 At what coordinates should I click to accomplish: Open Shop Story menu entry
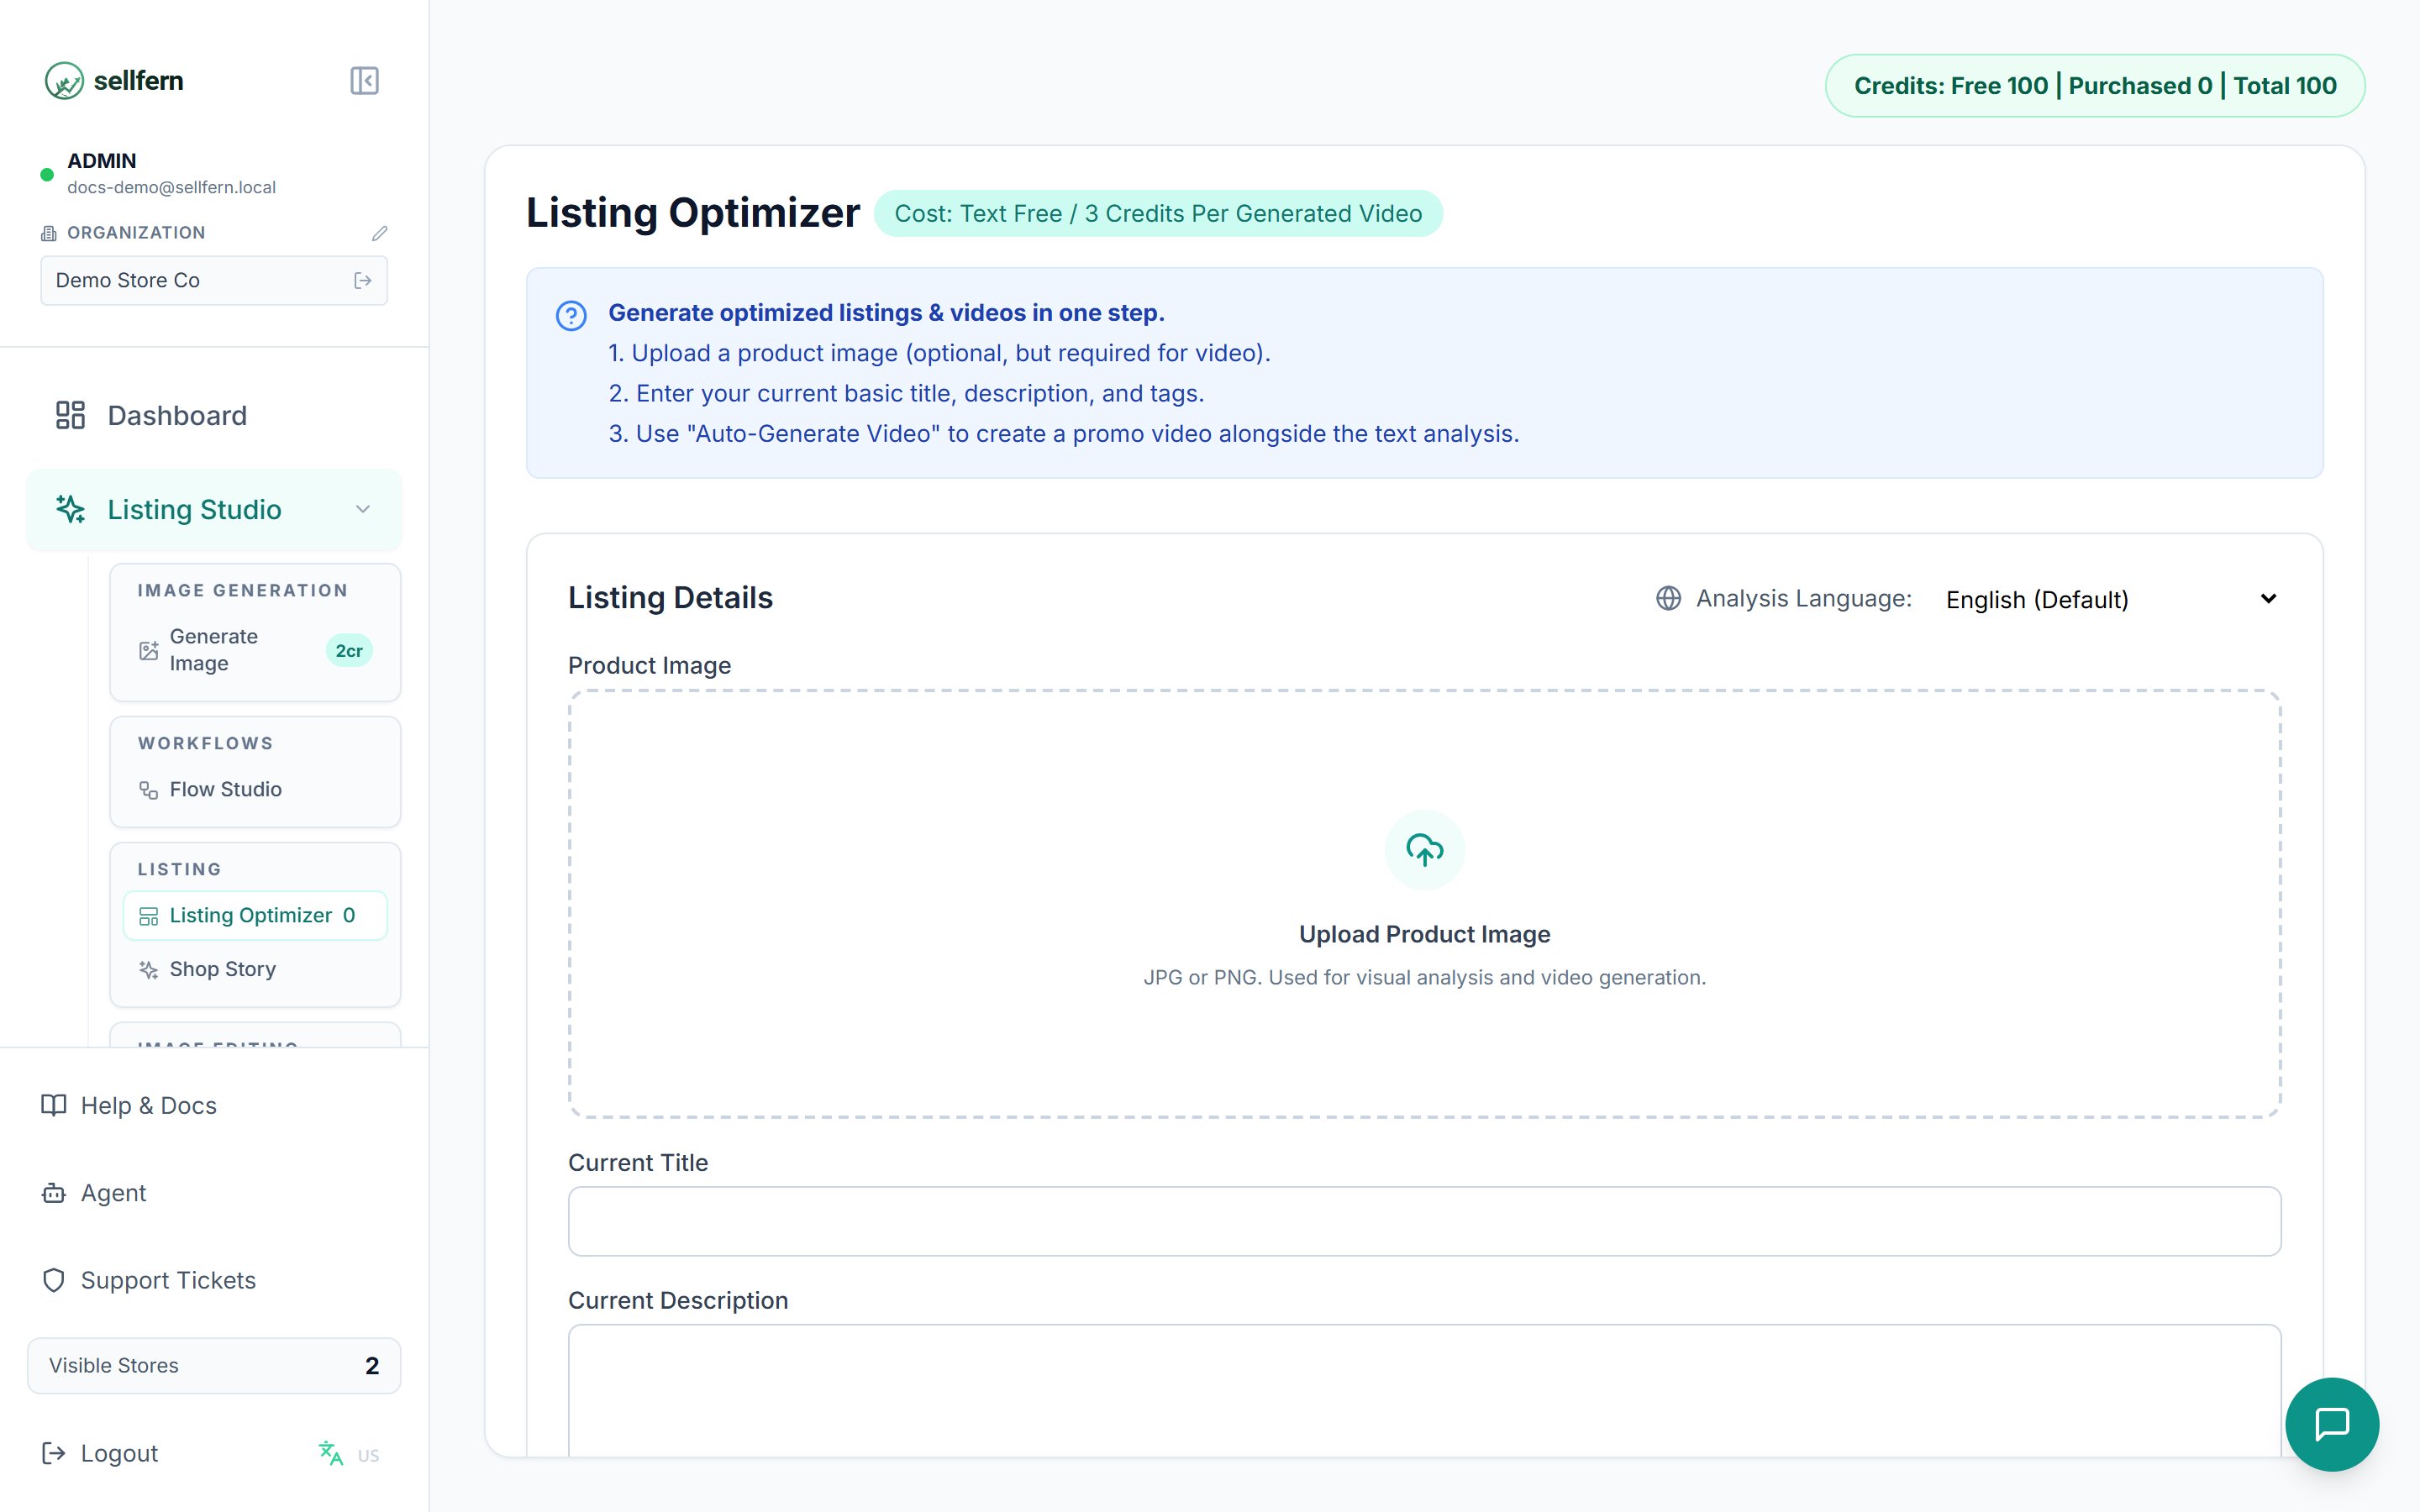pyautogui.click(x=255, y=969)
